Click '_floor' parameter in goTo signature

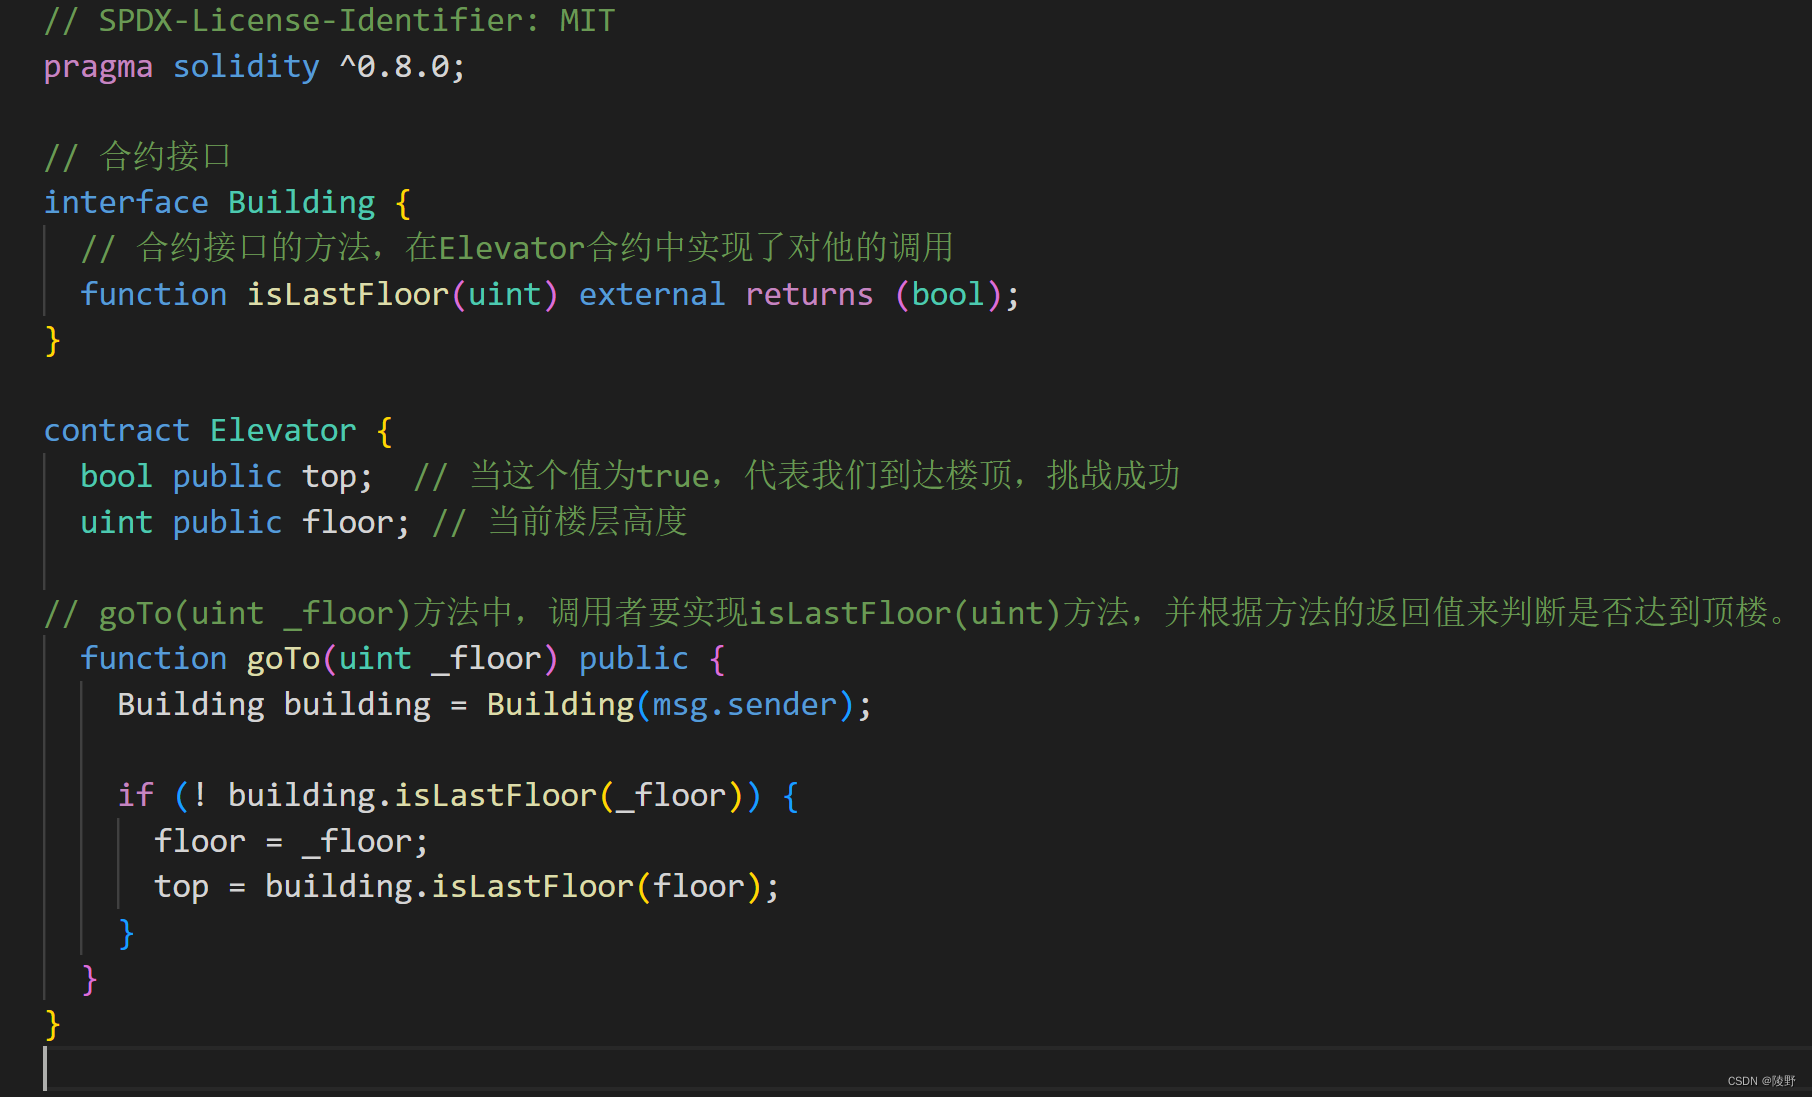pos(486,659)
